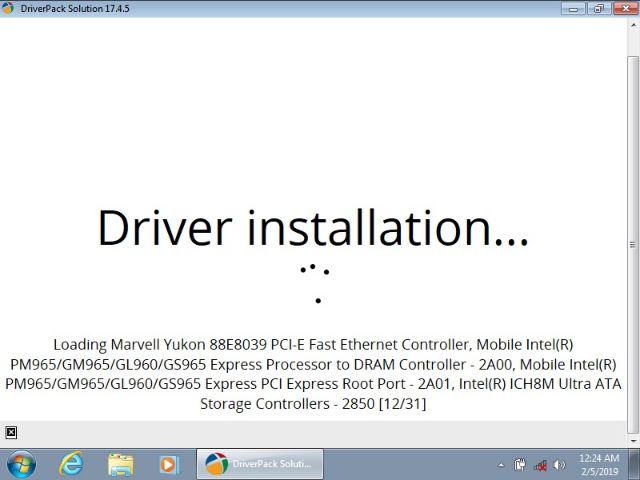The width and height of the screenshot is (640, 480).
Task: Click the Show Desktop strip beside the clock
Action: coord(635,464)
